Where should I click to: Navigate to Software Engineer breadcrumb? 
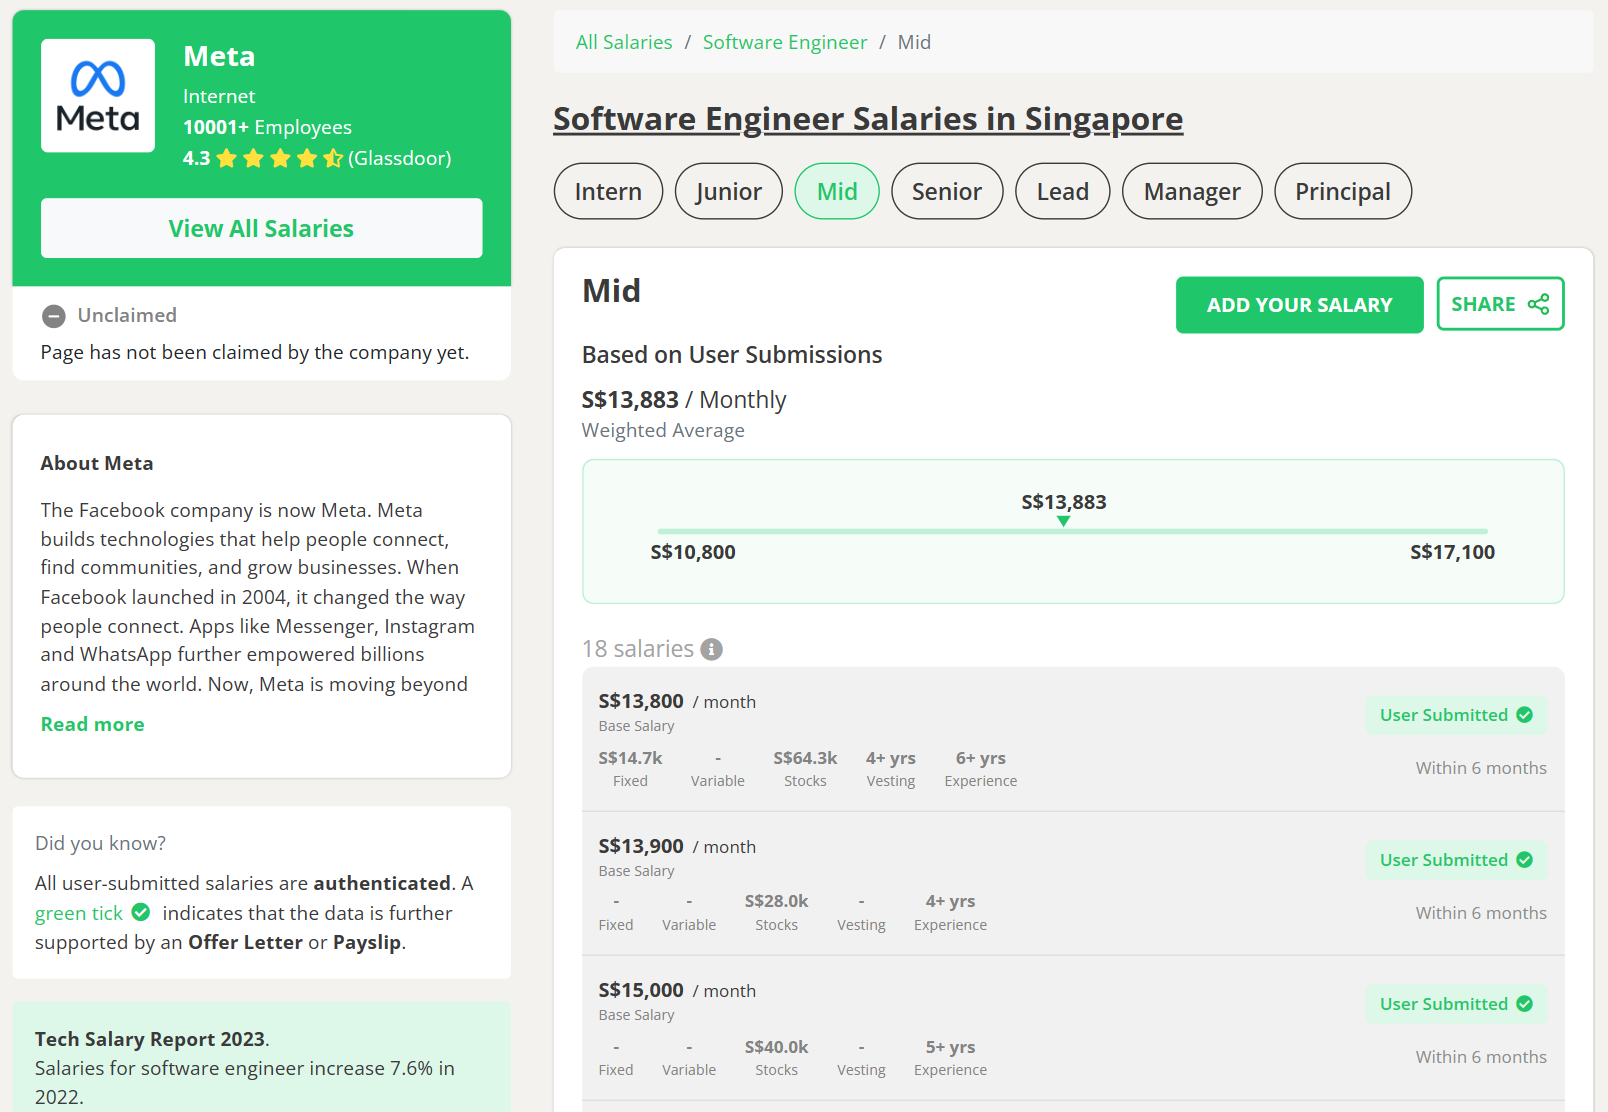tap(784, 42)
